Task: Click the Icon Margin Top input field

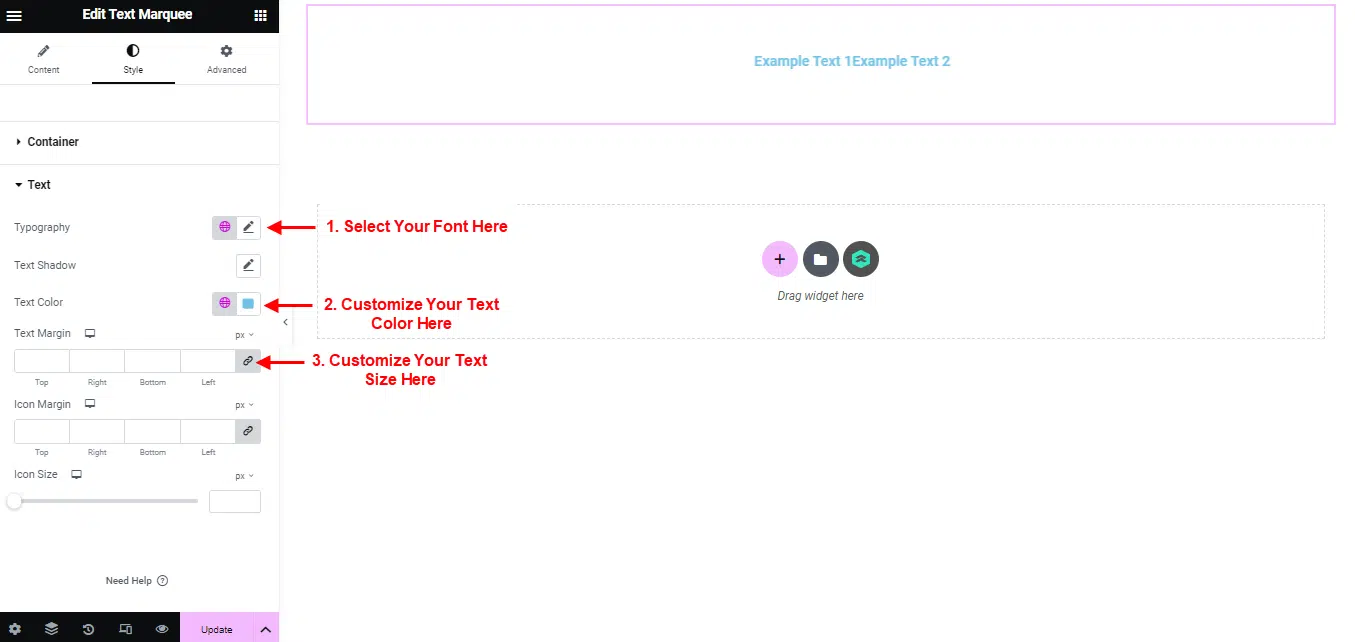Action: (42, 431)
